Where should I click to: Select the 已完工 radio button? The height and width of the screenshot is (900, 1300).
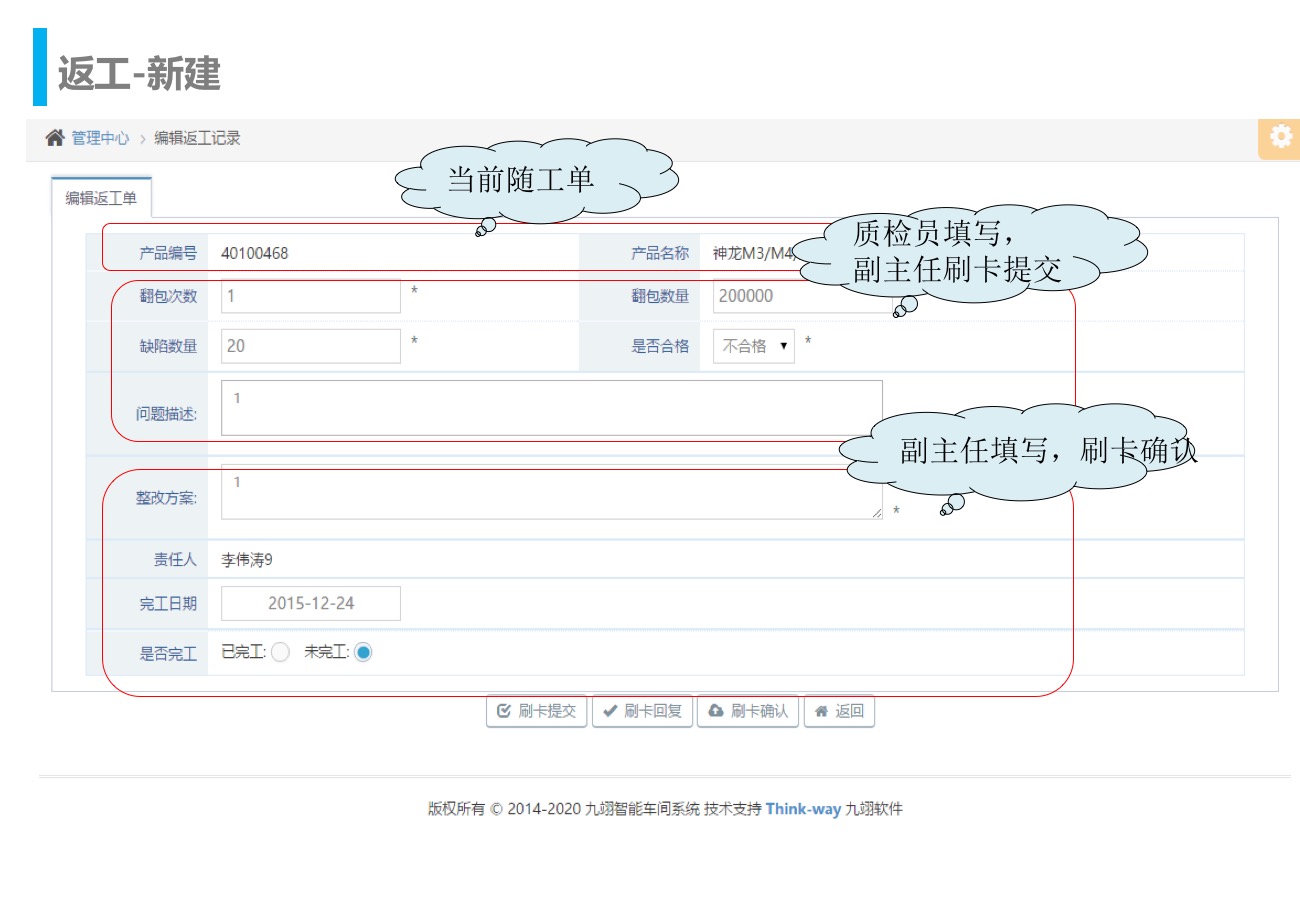click(280, 652)
